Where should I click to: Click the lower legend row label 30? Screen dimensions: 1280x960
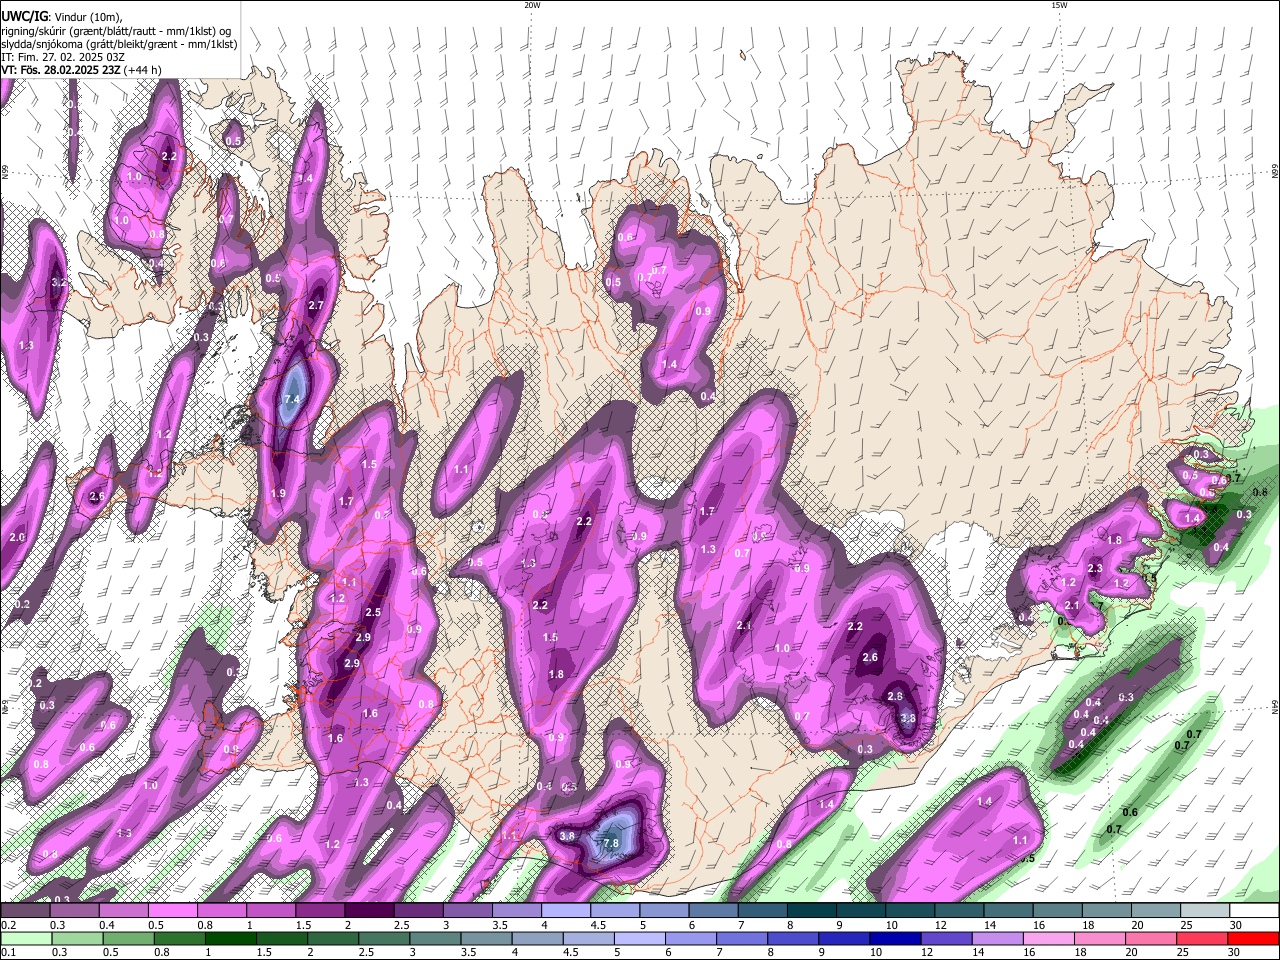[x=1236, y=953]
